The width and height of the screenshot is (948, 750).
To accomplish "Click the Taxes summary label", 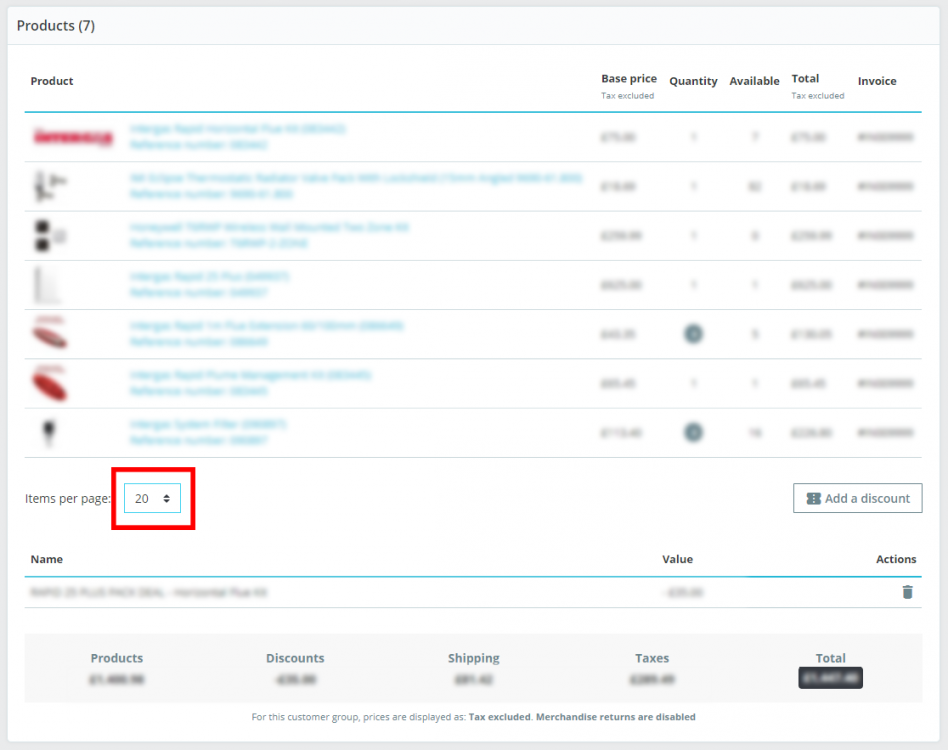I will point(652,658).
